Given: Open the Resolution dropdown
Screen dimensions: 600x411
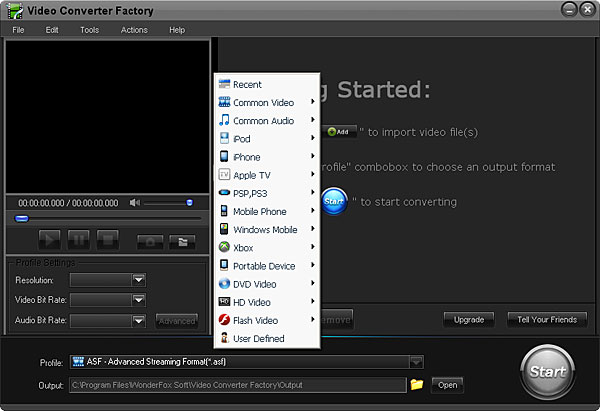Looking at the screenshot, I should click(x=139, y=280).
